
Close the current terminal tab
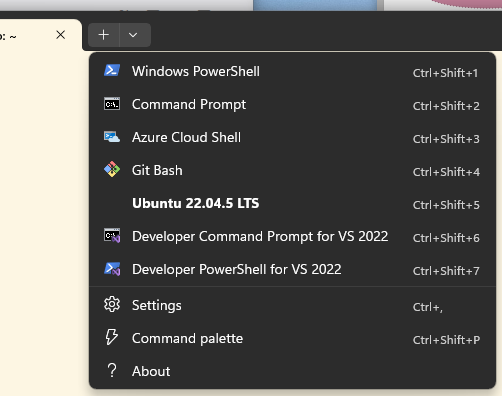pos(61,35)
